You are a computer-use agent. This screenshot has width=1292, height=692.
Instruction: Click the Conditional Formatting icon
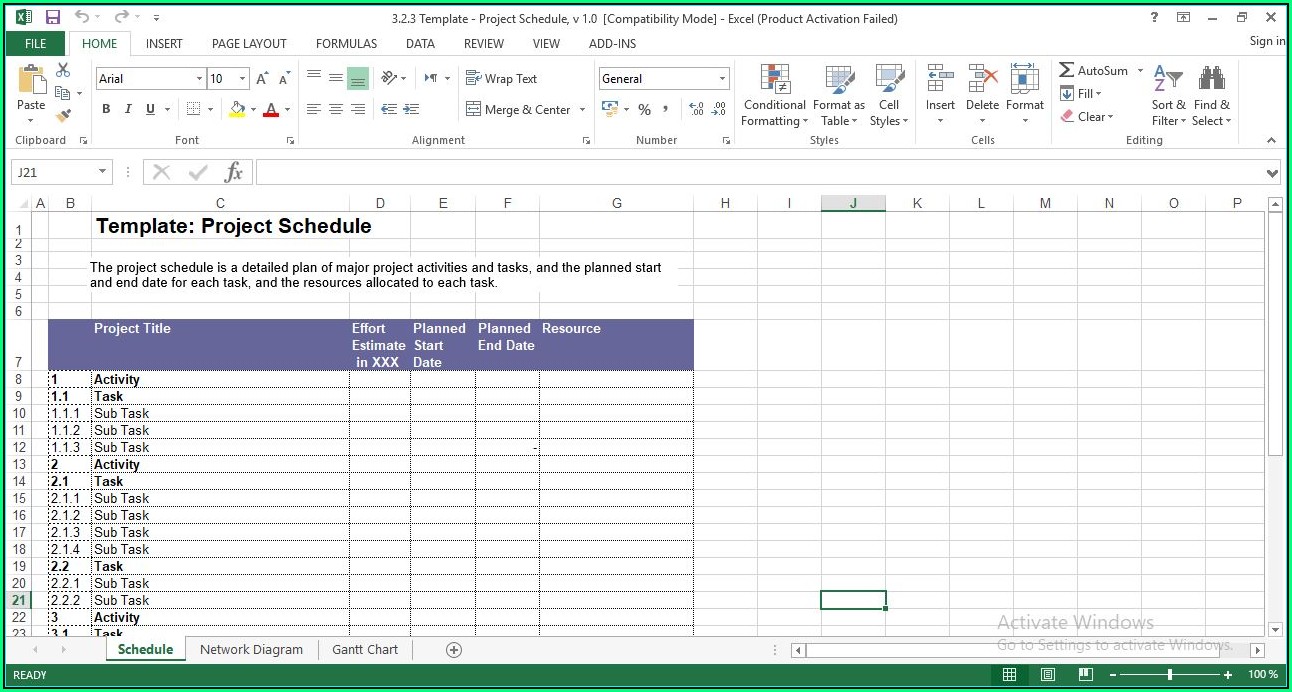774,80
